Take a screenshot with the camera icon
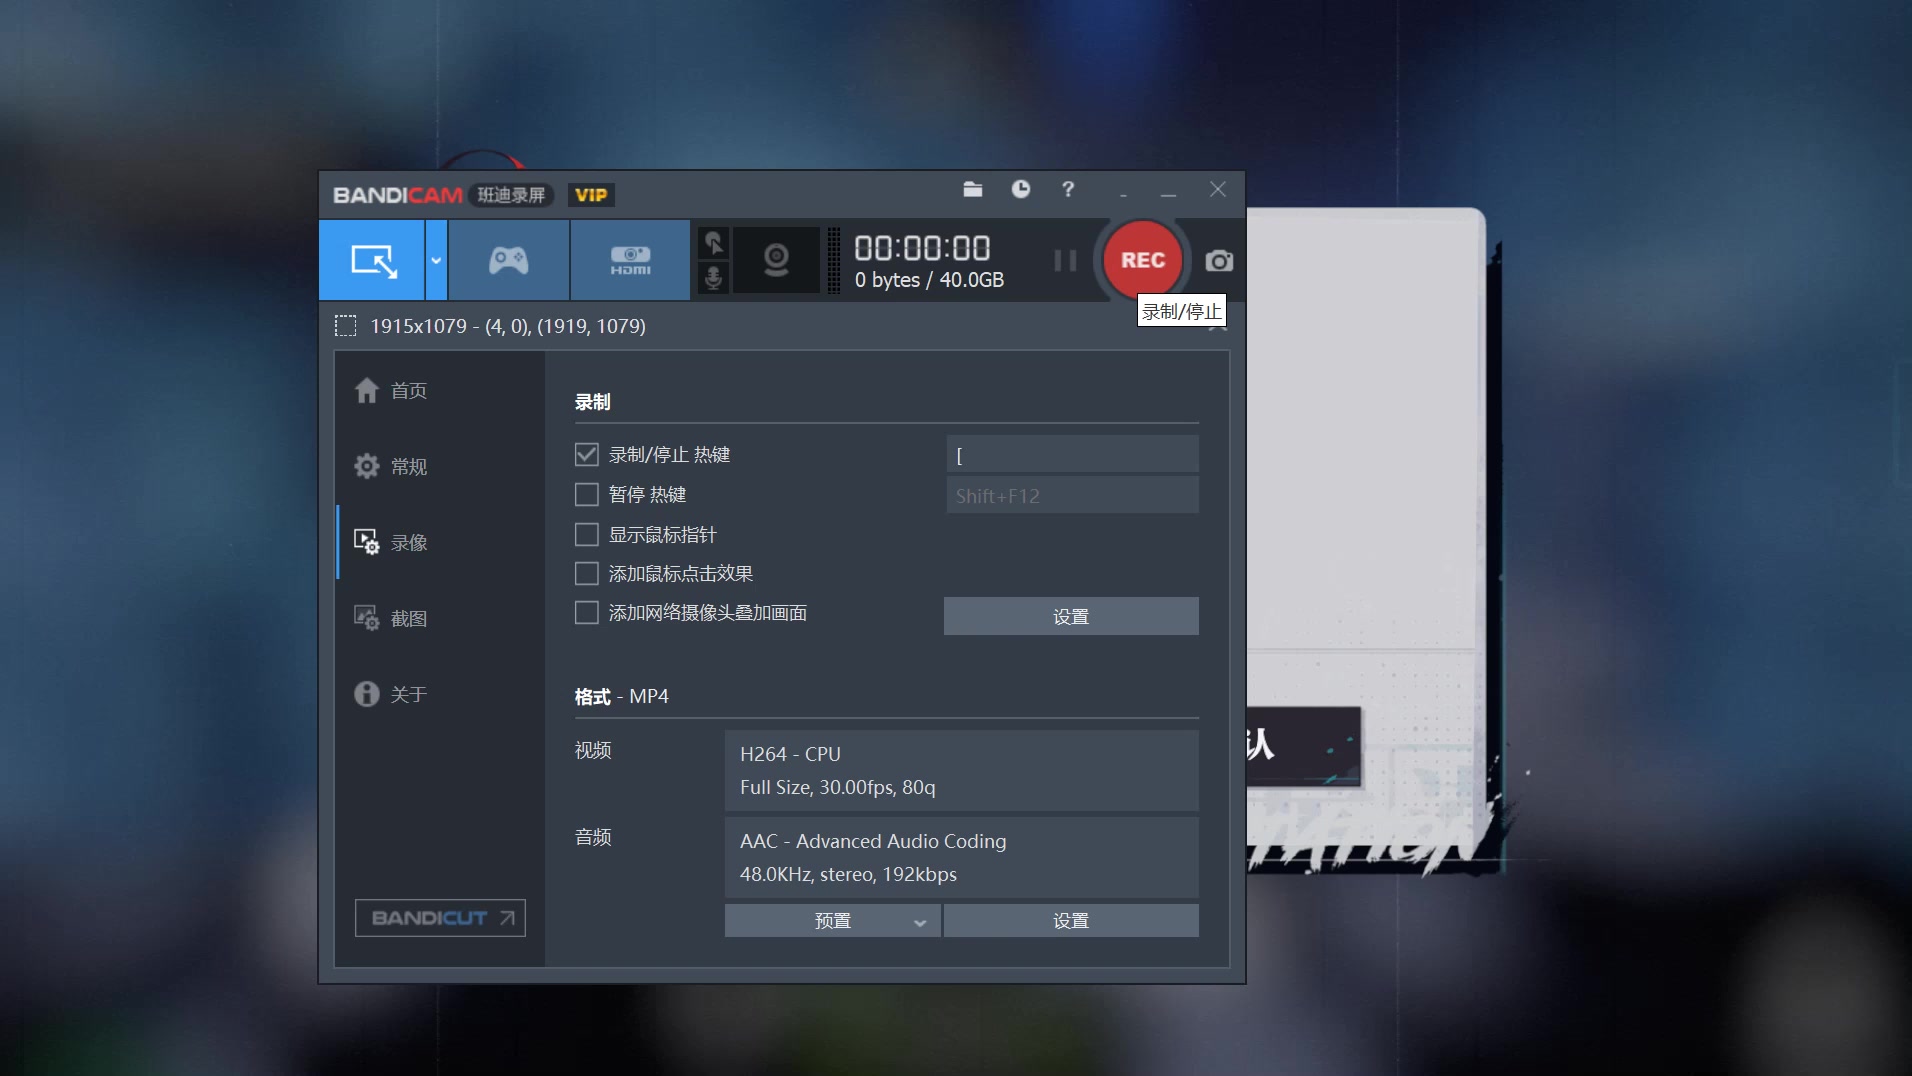Screen dimensions: 1912x1076 [x=1218, y=261]
